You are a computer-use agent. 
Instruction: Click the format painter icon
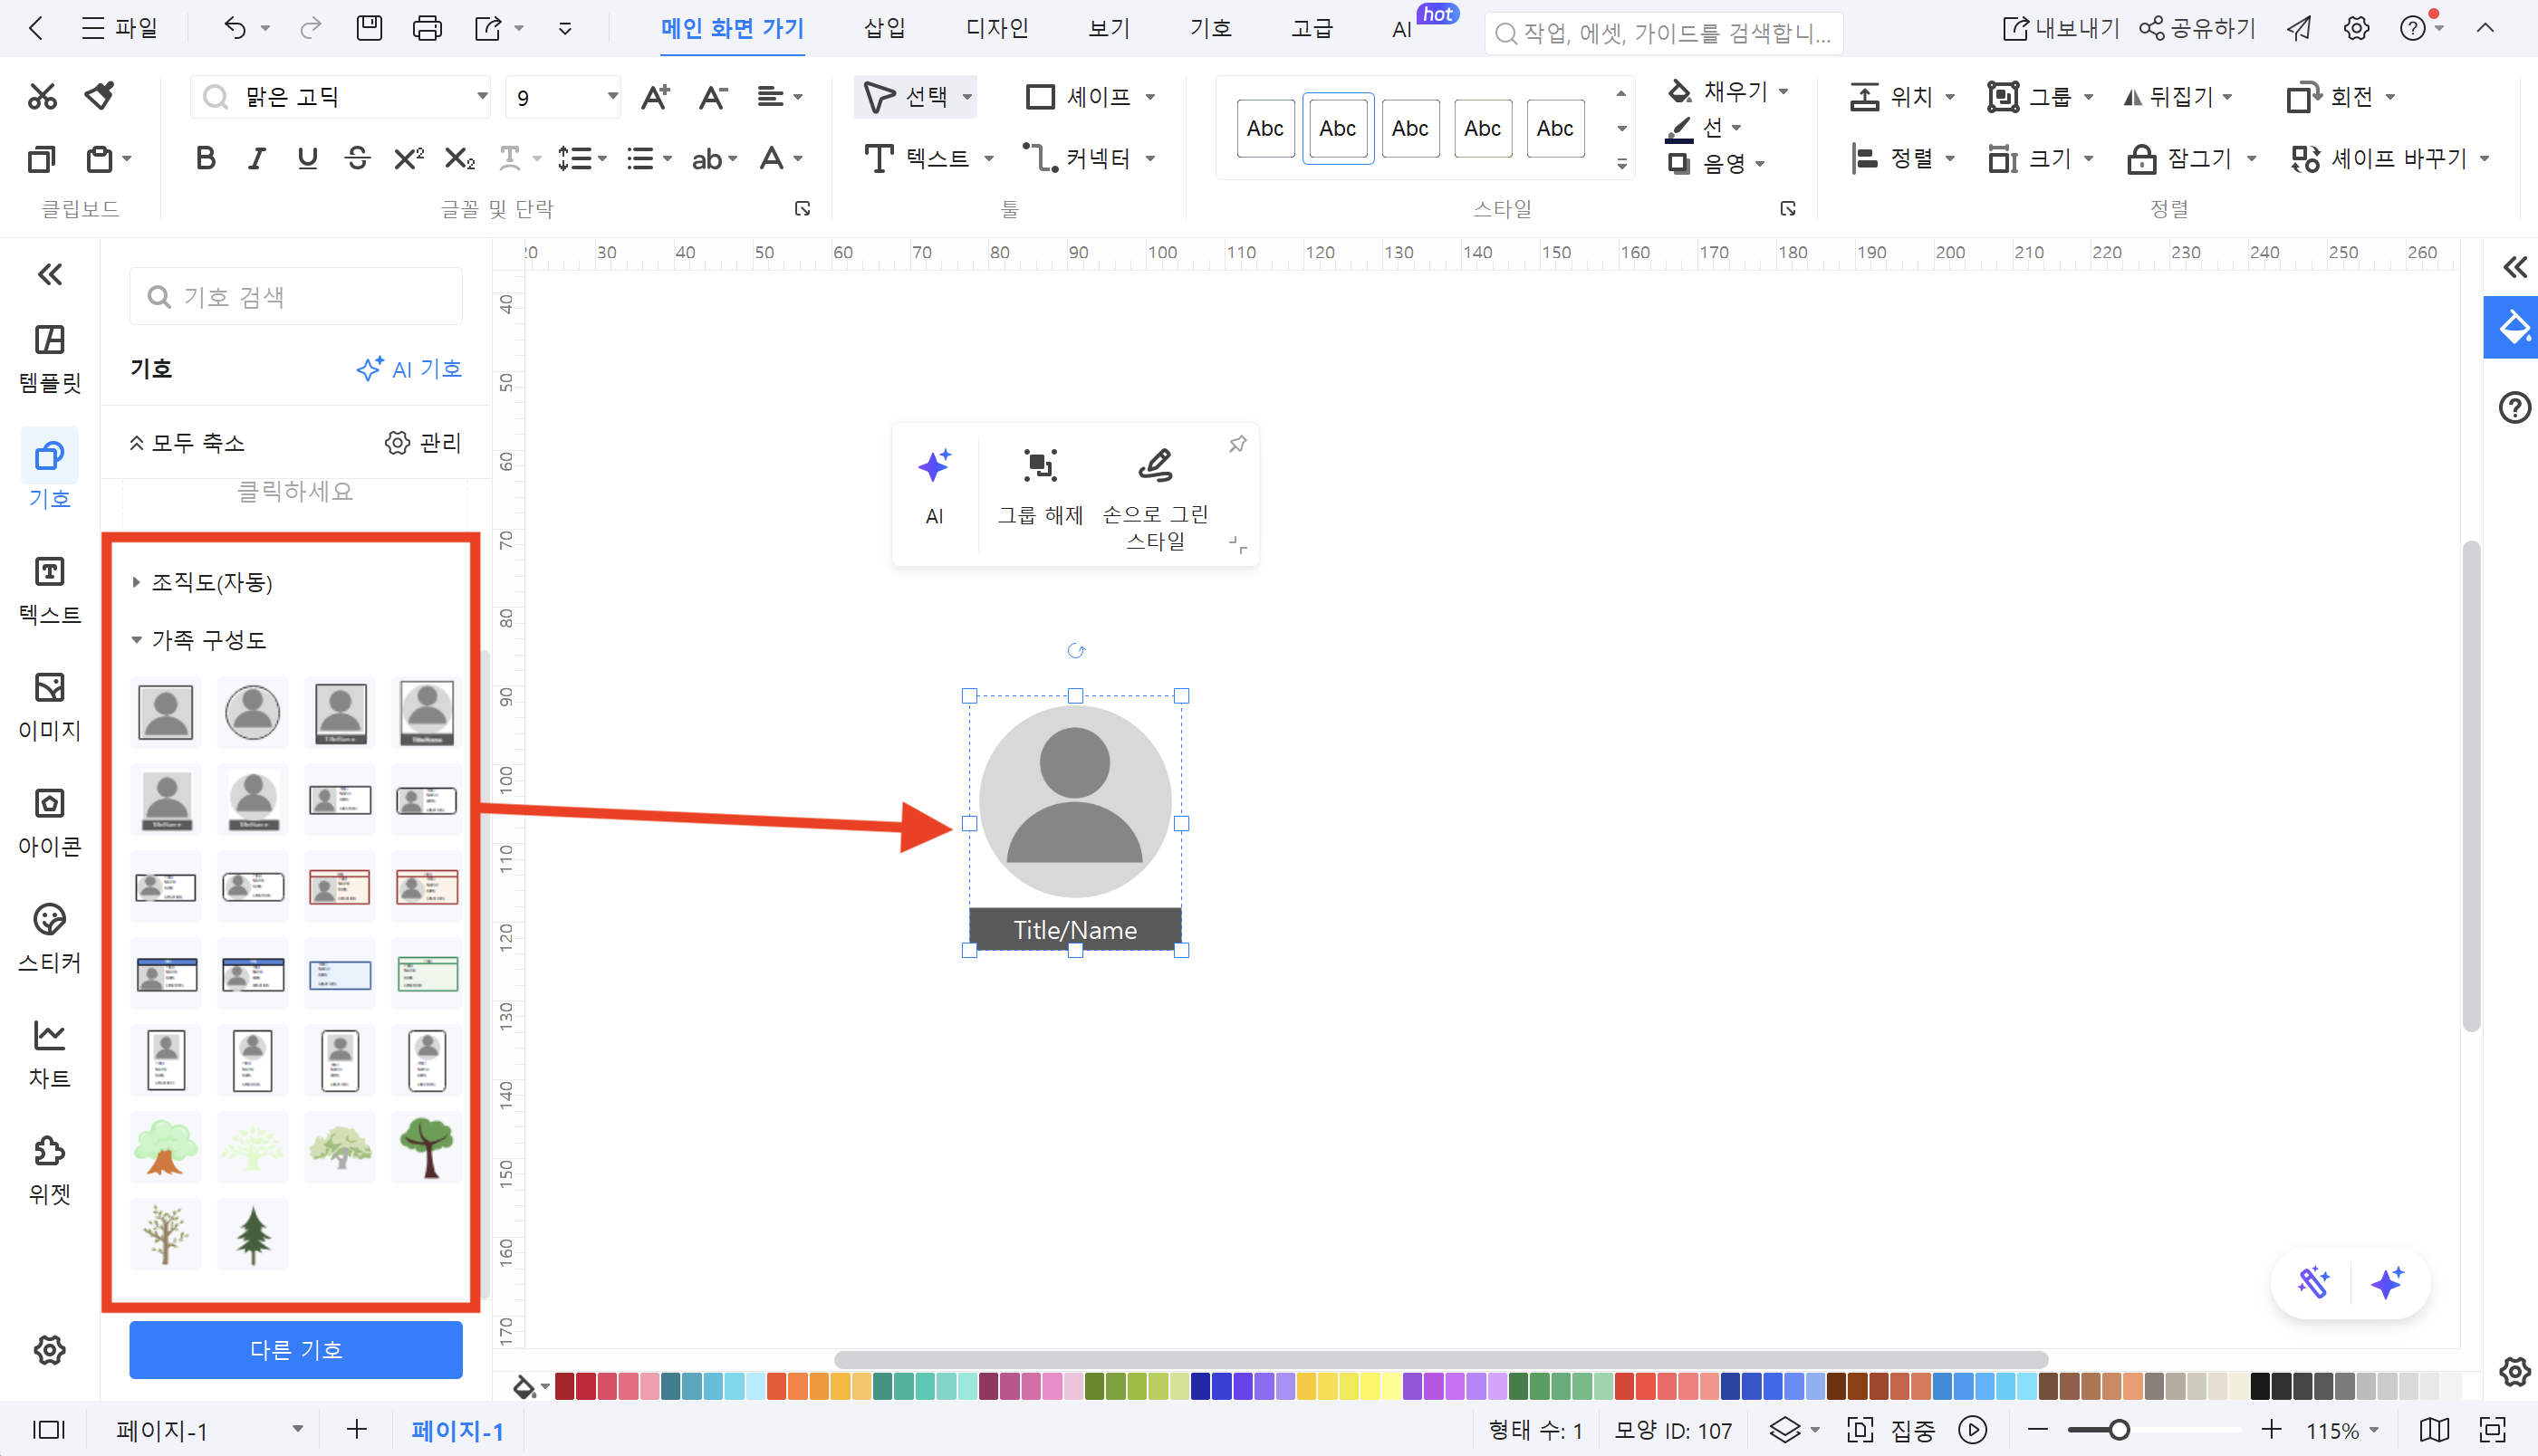99,96
